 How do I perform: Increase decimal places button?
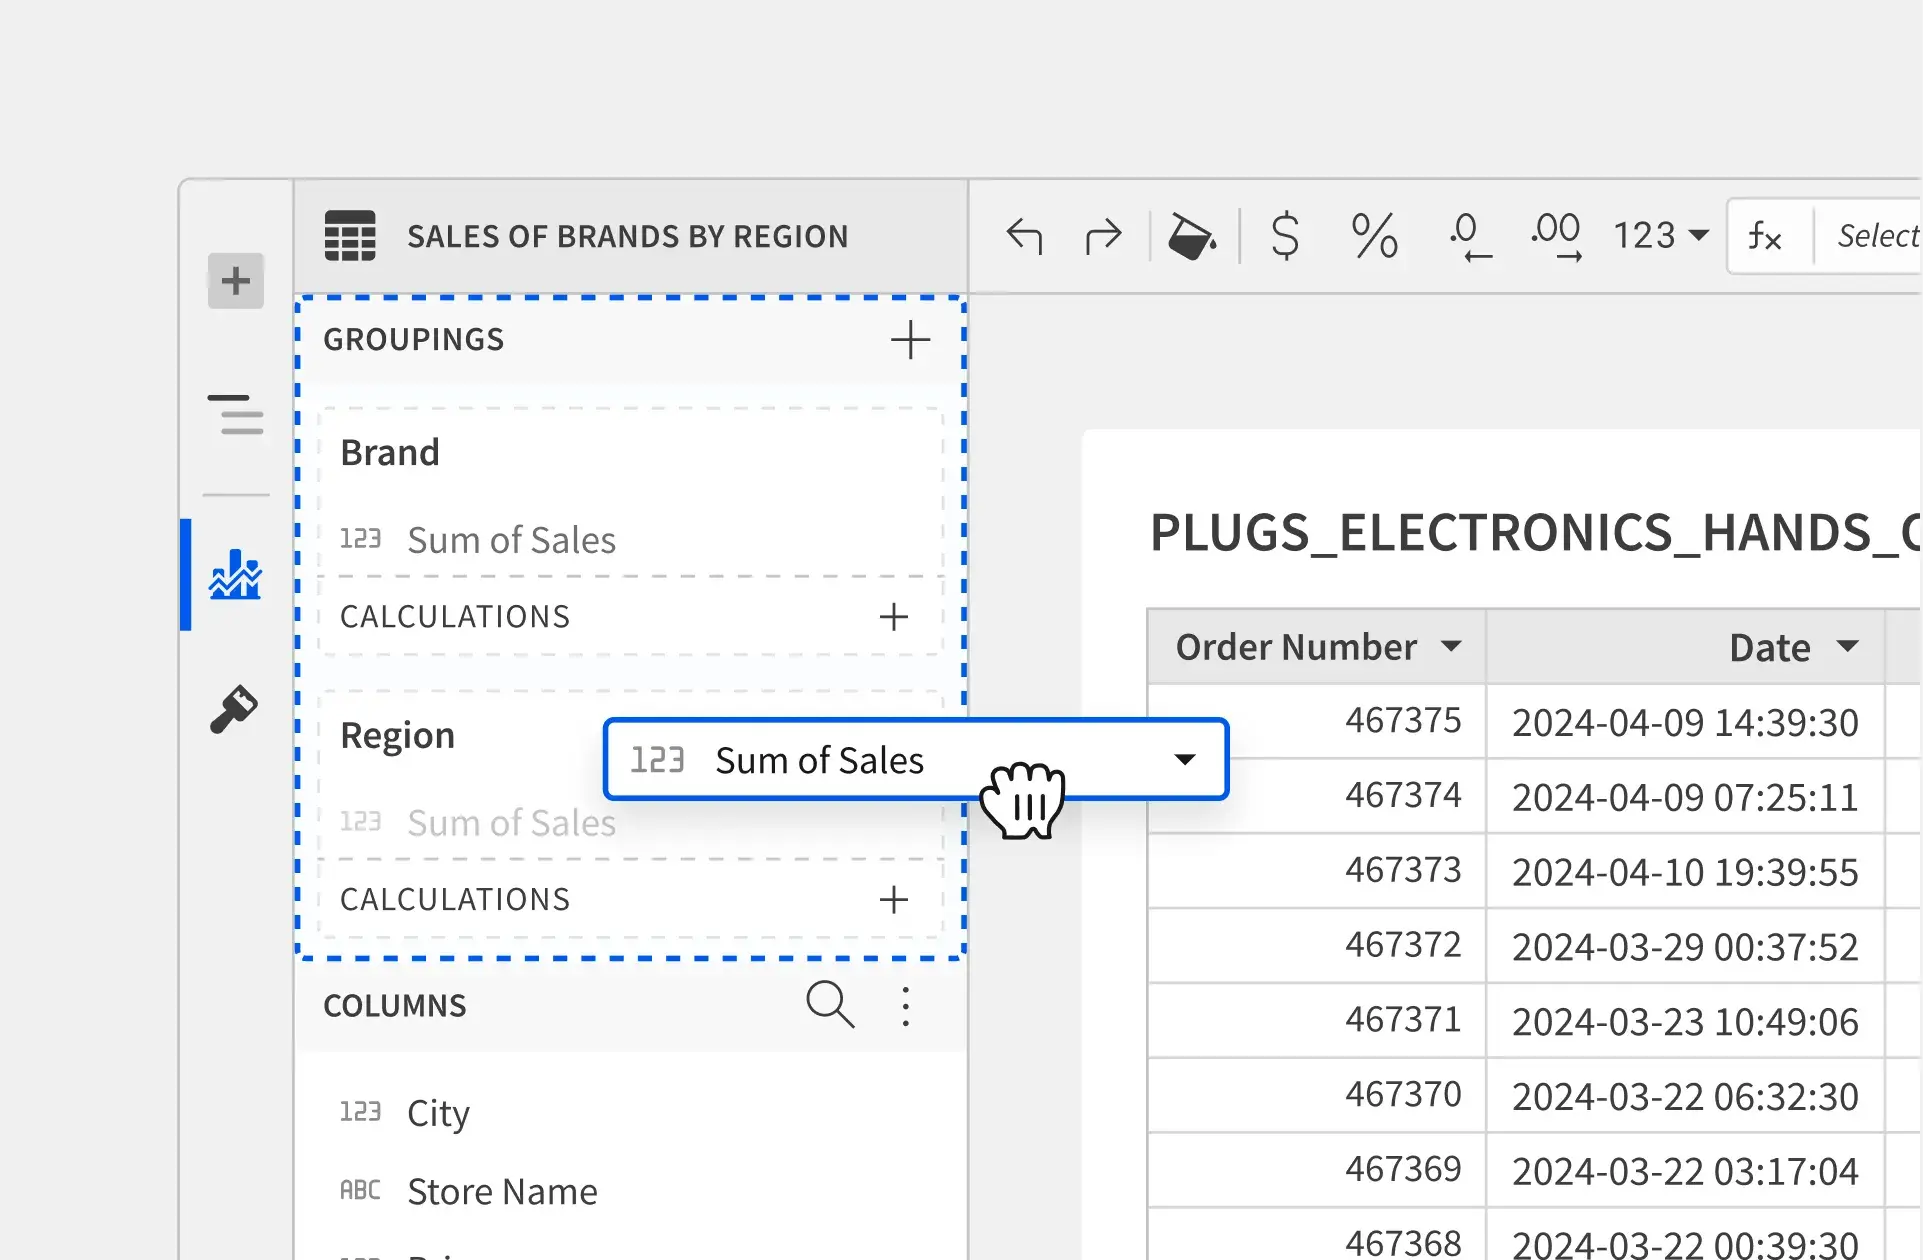(1556, 237)
